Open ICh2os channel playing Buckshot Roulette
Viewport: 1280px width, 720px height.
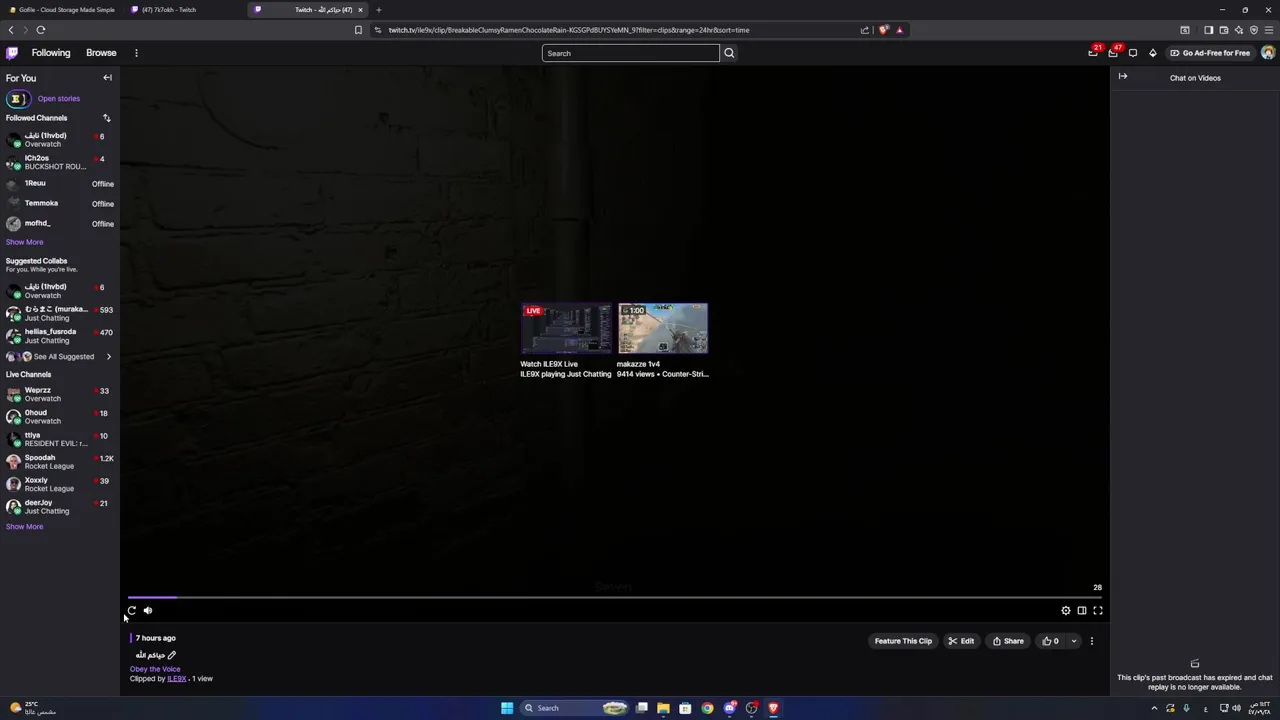60,162
